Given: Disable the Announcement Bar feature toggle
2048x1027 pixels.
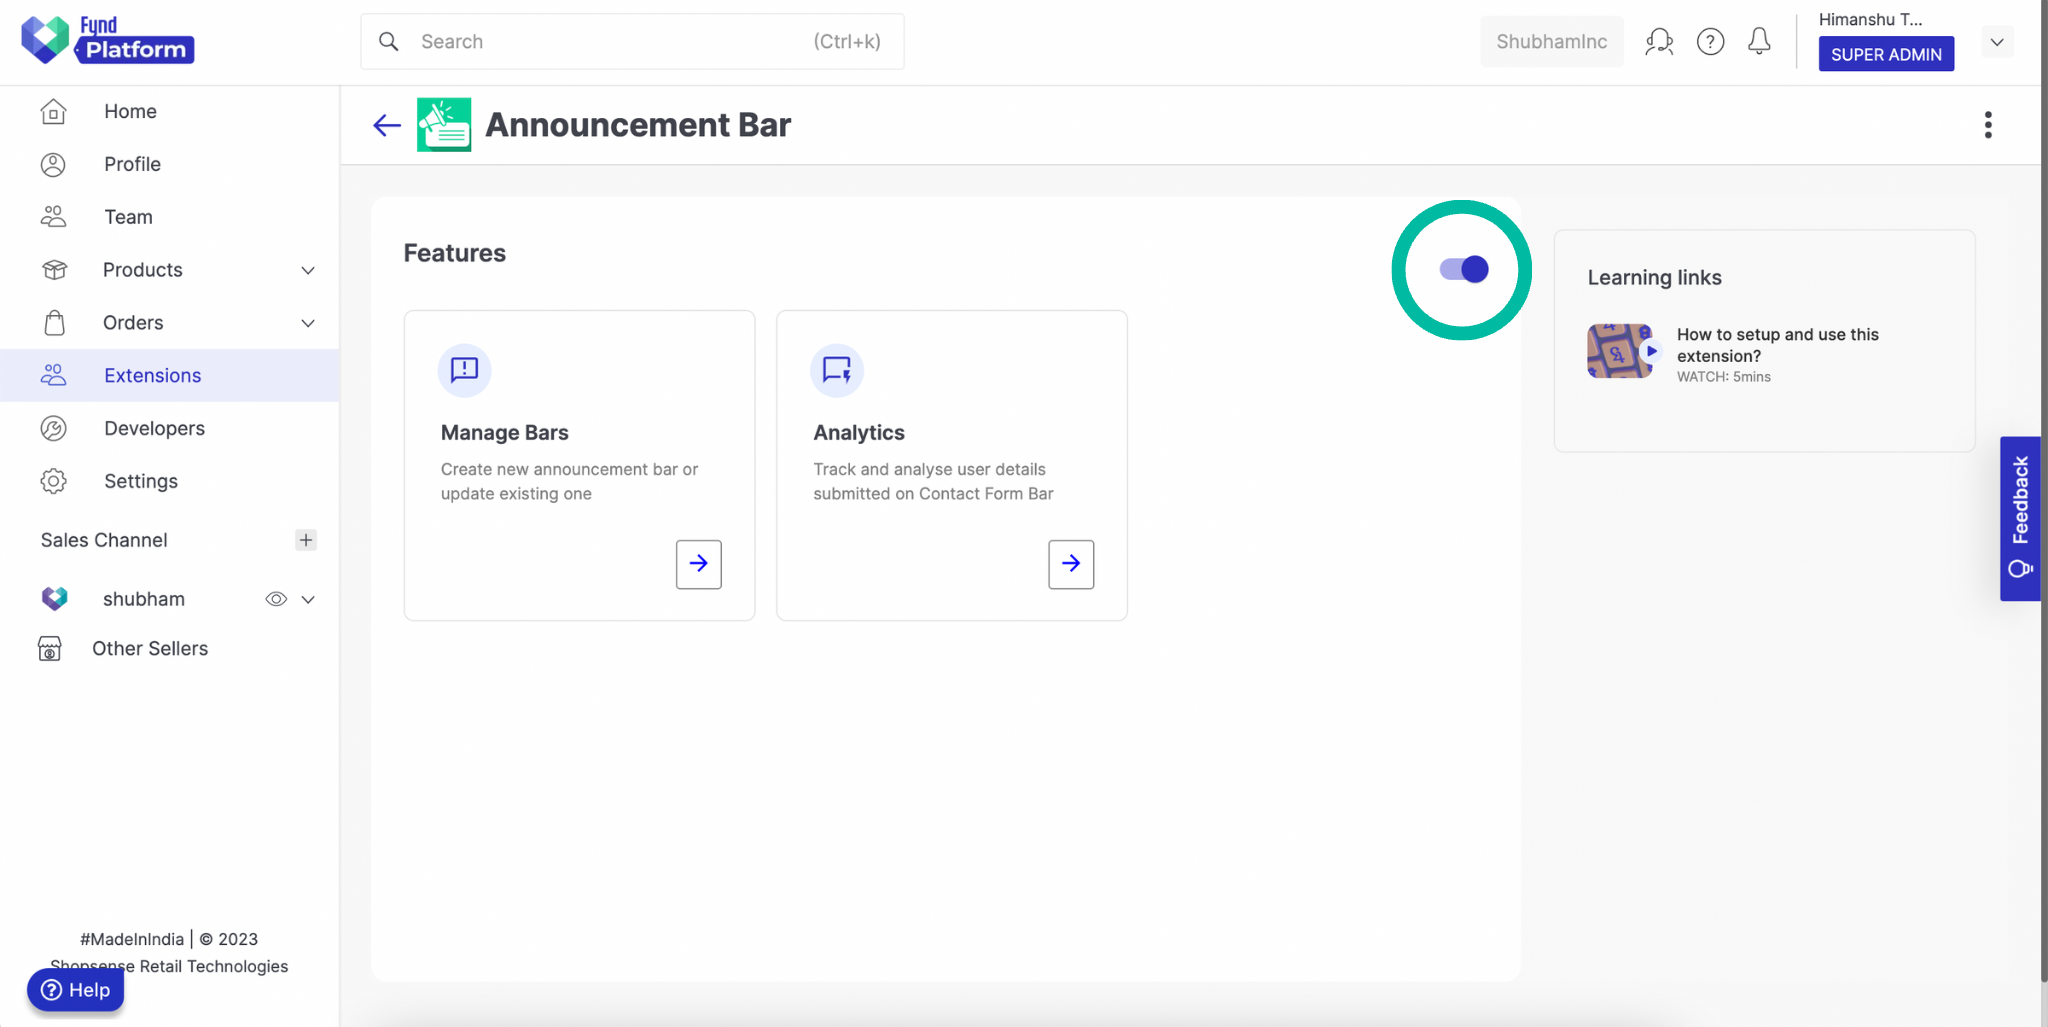Looking at the screenshot, I should tap(1461, 268).
